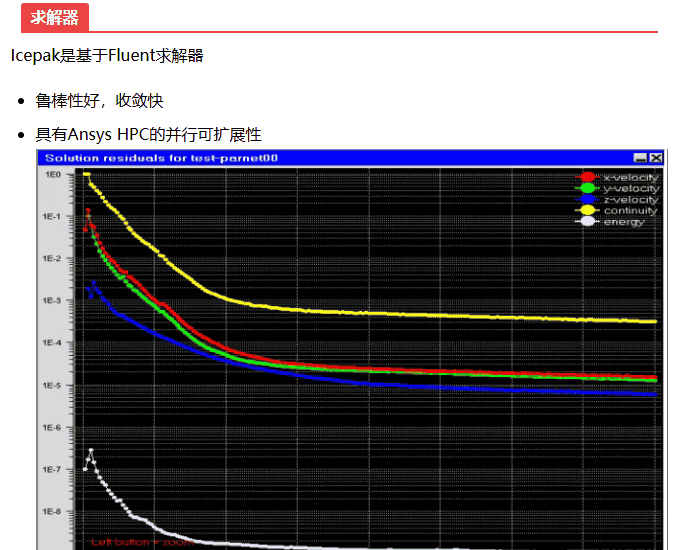Screen dimensions: 684x550
Task: Close the Solution residuals window
Action: (x=656, y=158)
